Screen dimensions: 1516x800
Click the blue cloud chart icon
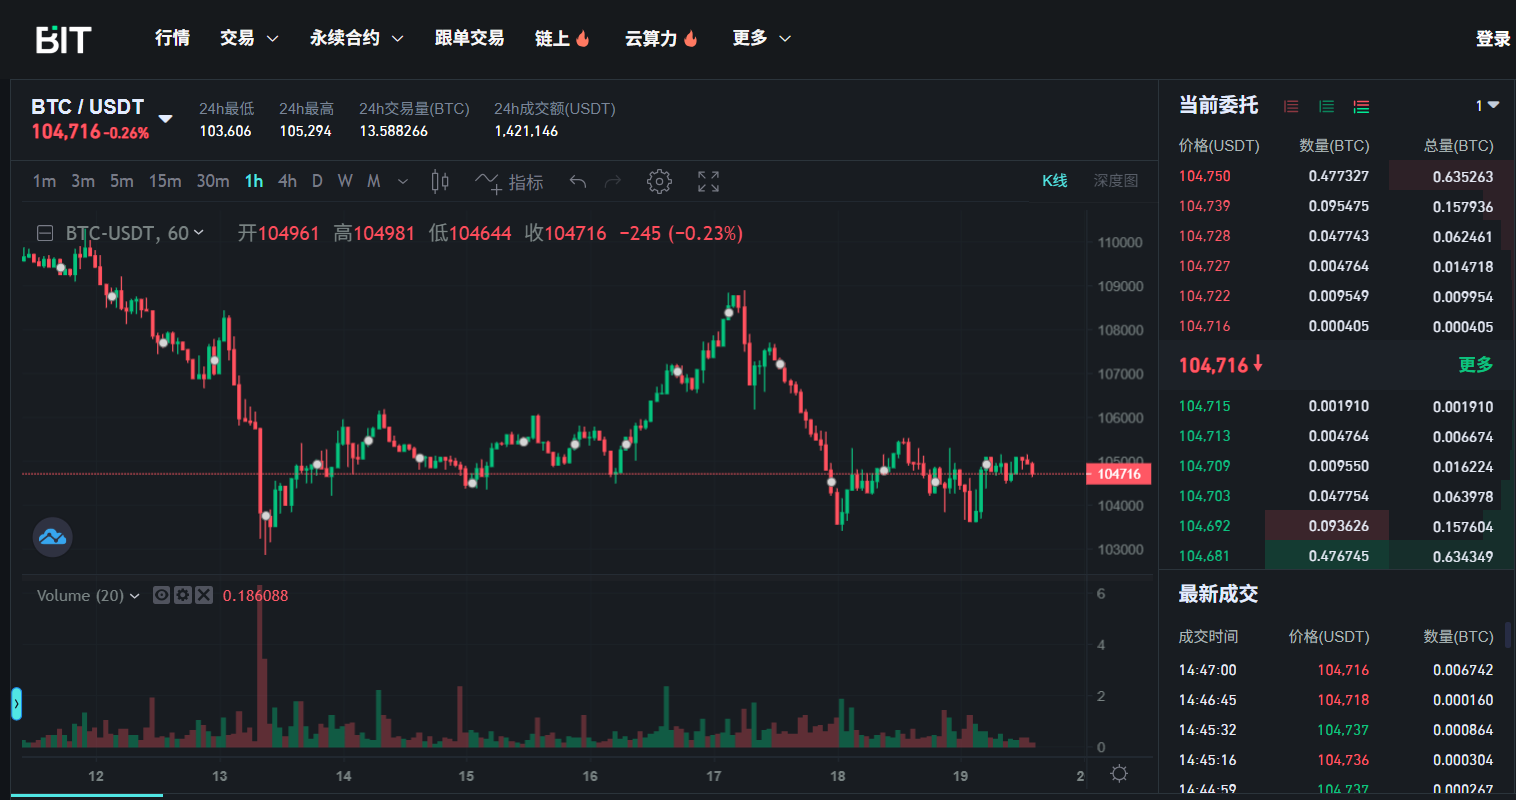[x=52, y=537]
